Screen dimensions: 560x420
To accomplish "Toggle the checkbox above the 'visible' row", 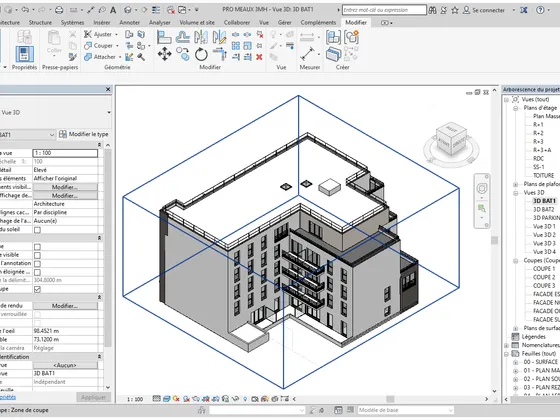I will point(37,247).
